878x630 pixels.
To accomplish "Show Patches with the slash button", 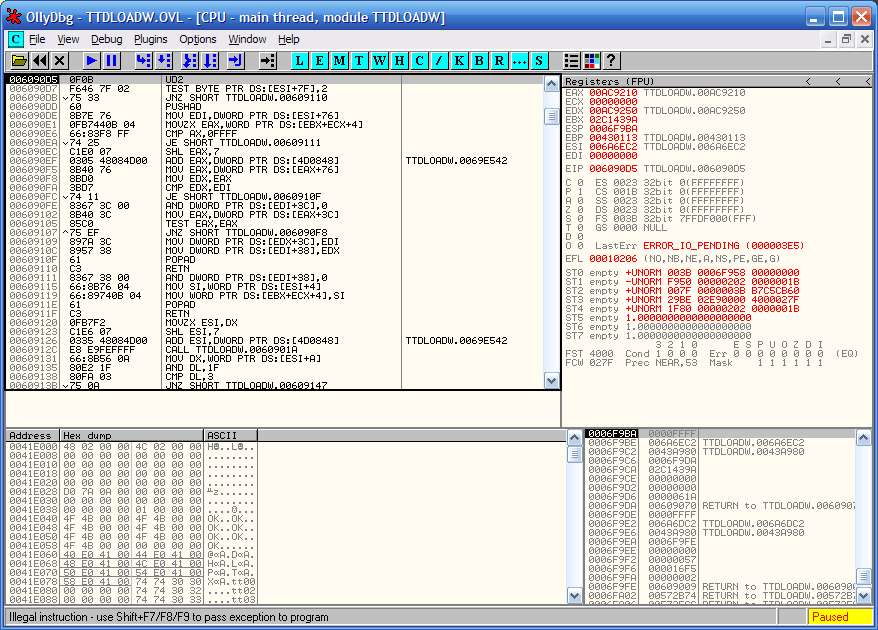I will (x=439, y=60).
